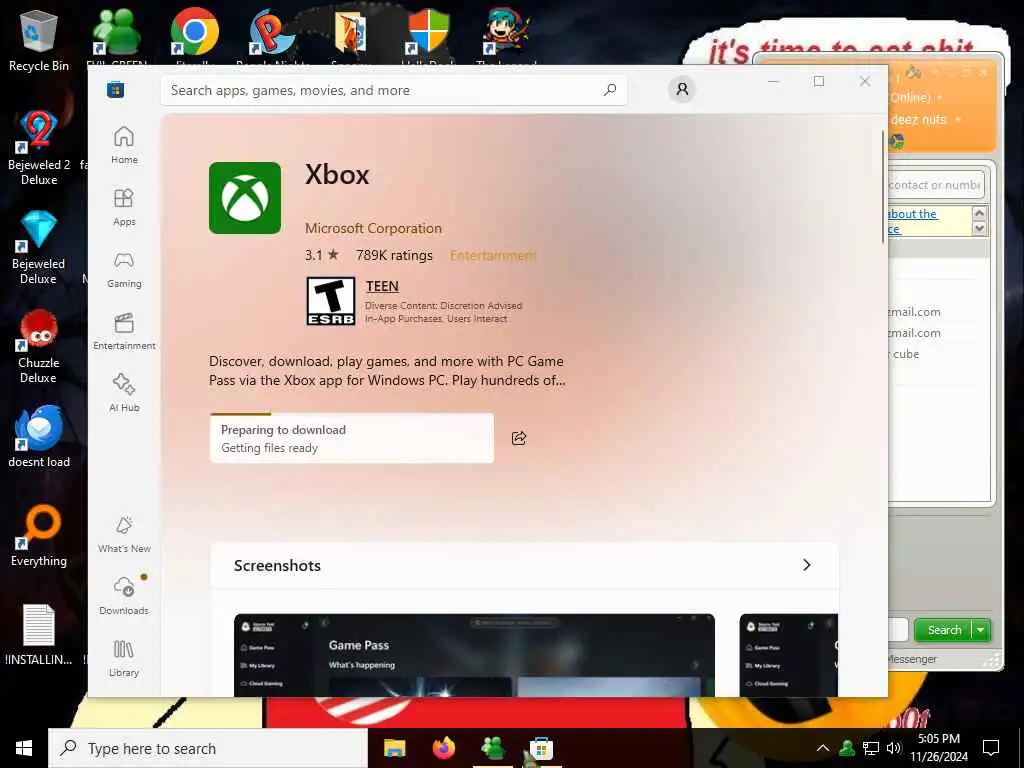Click the Microsoft Store logo icon
This screenshot has height=768, width=1024.
116,89
